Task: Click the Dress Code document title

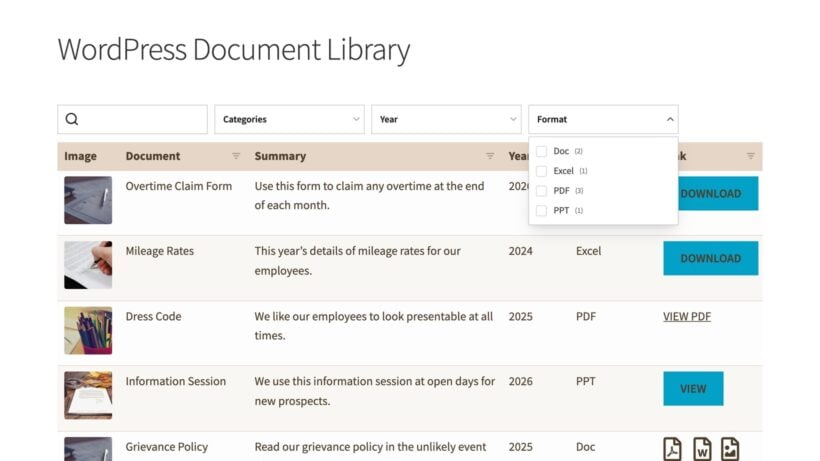Action: tap(153, 316)
